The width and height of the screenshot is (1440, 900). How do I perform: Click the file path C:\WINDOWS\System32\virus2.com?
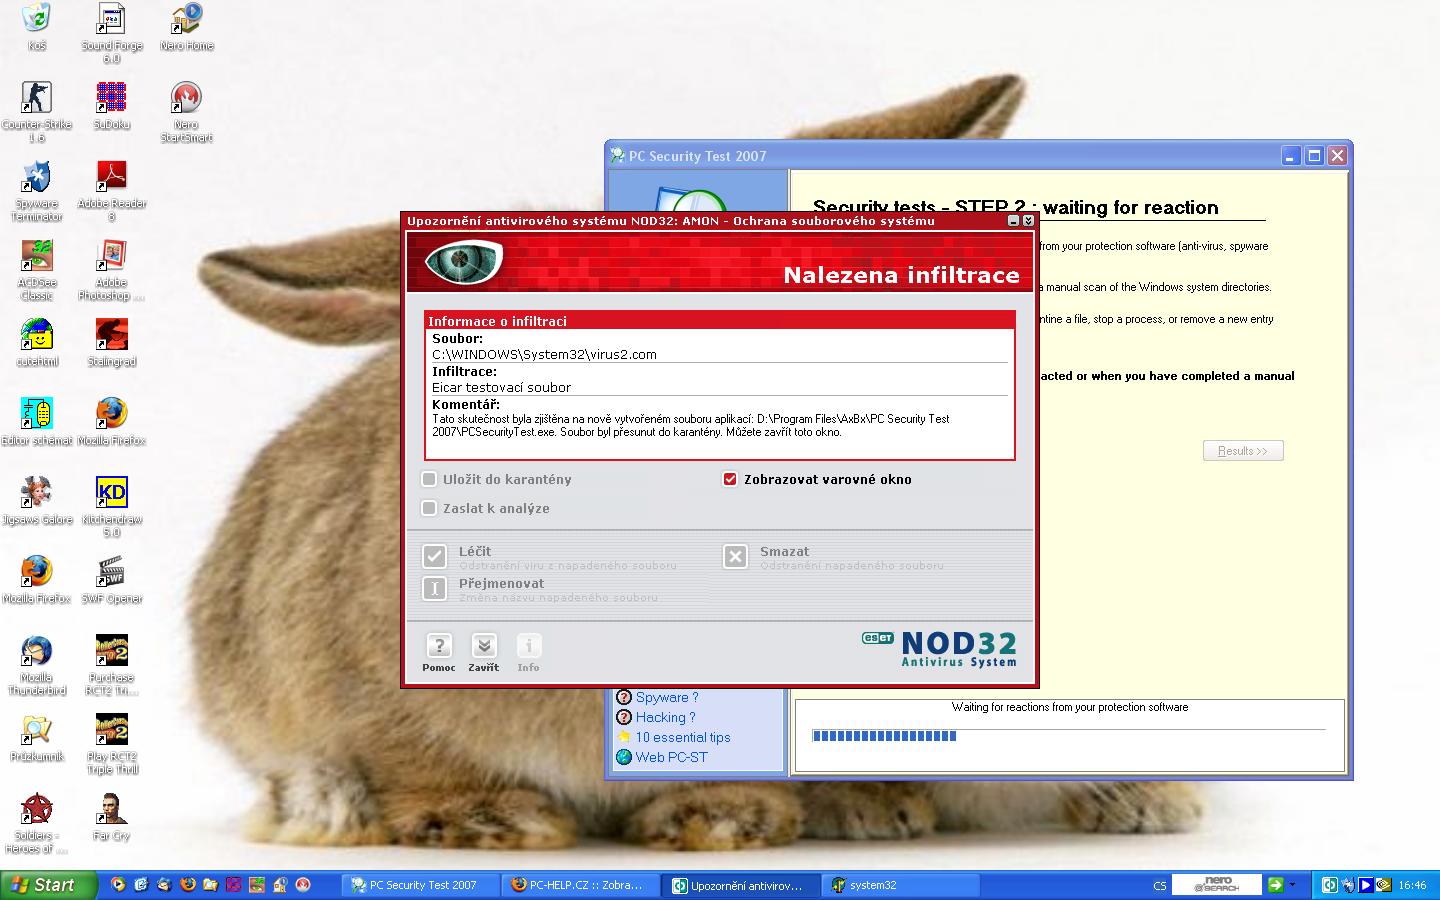point(544,354)
